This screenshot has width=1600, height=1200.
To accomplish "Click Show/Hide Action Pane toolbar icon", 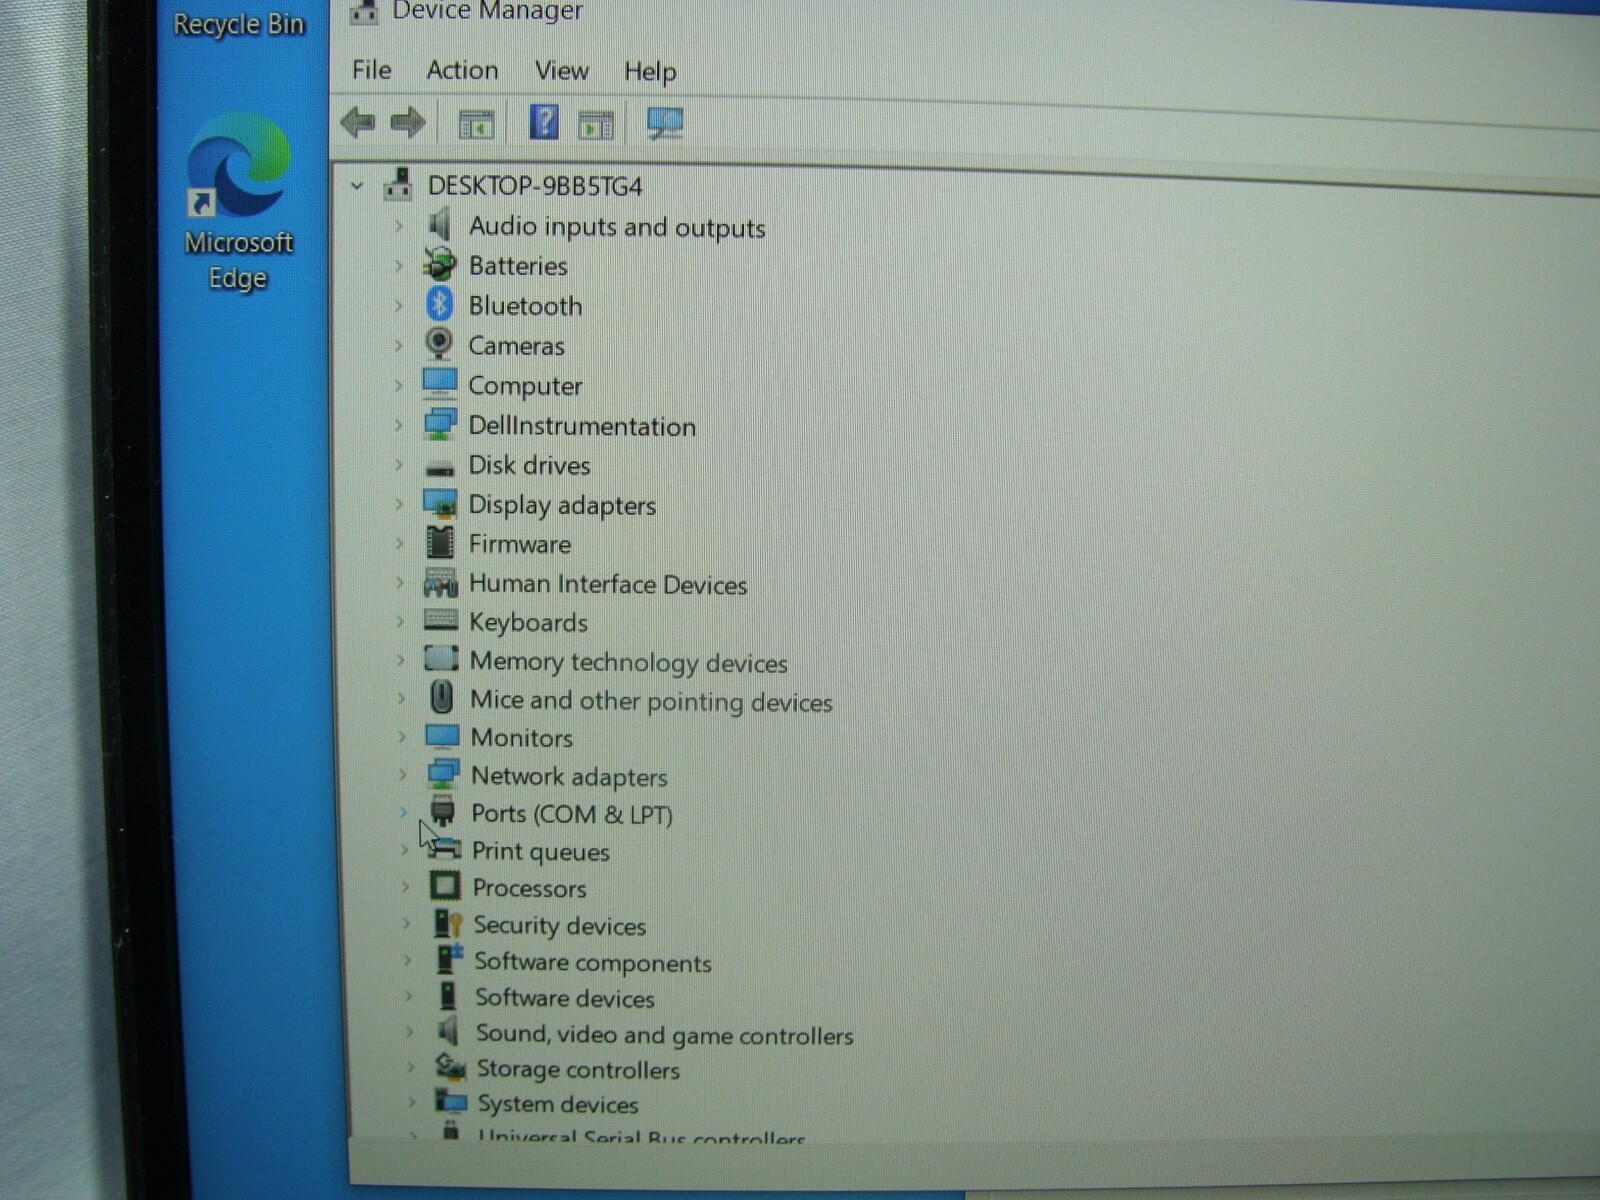I will (x=596, y=125).
